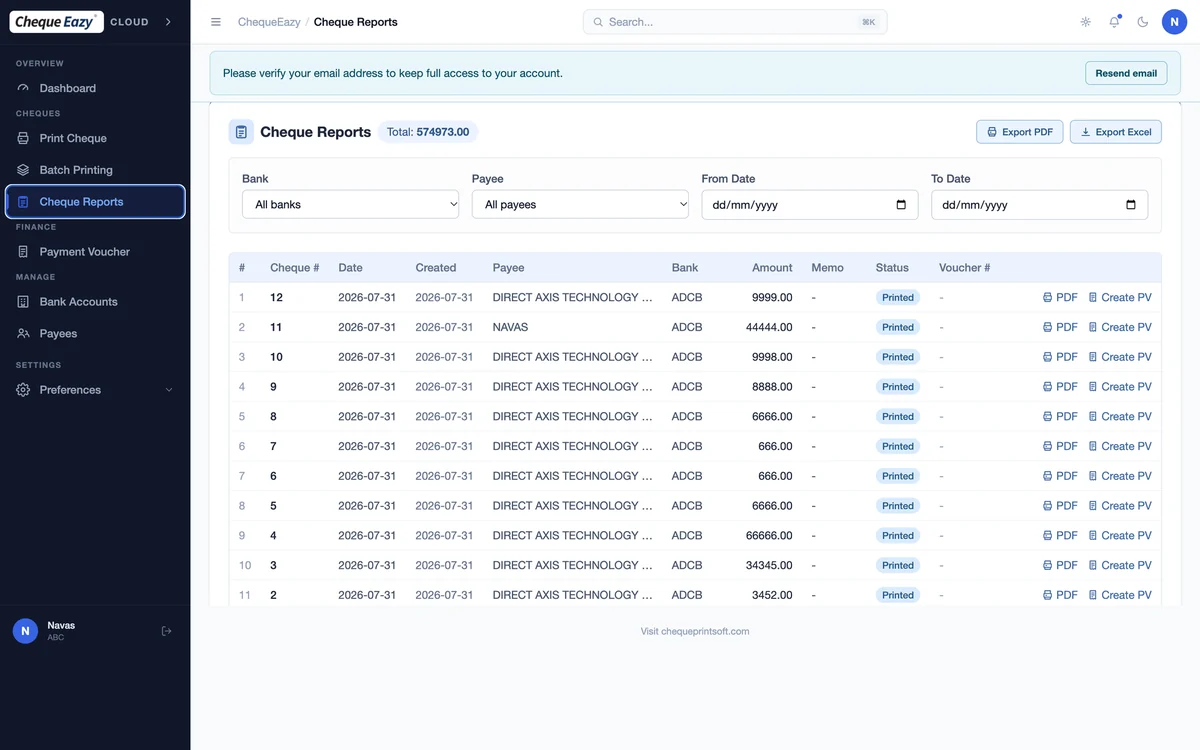Click the Export Excel button
Screen dimensions: 1200x750
point(1116,132)
